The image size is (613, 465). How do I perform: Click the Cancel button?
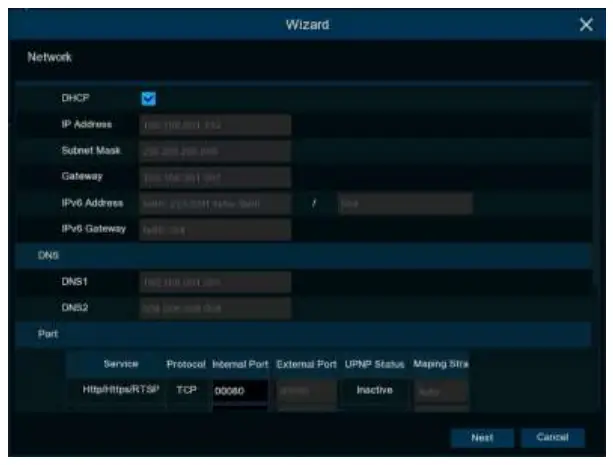(x=553, y=438)
